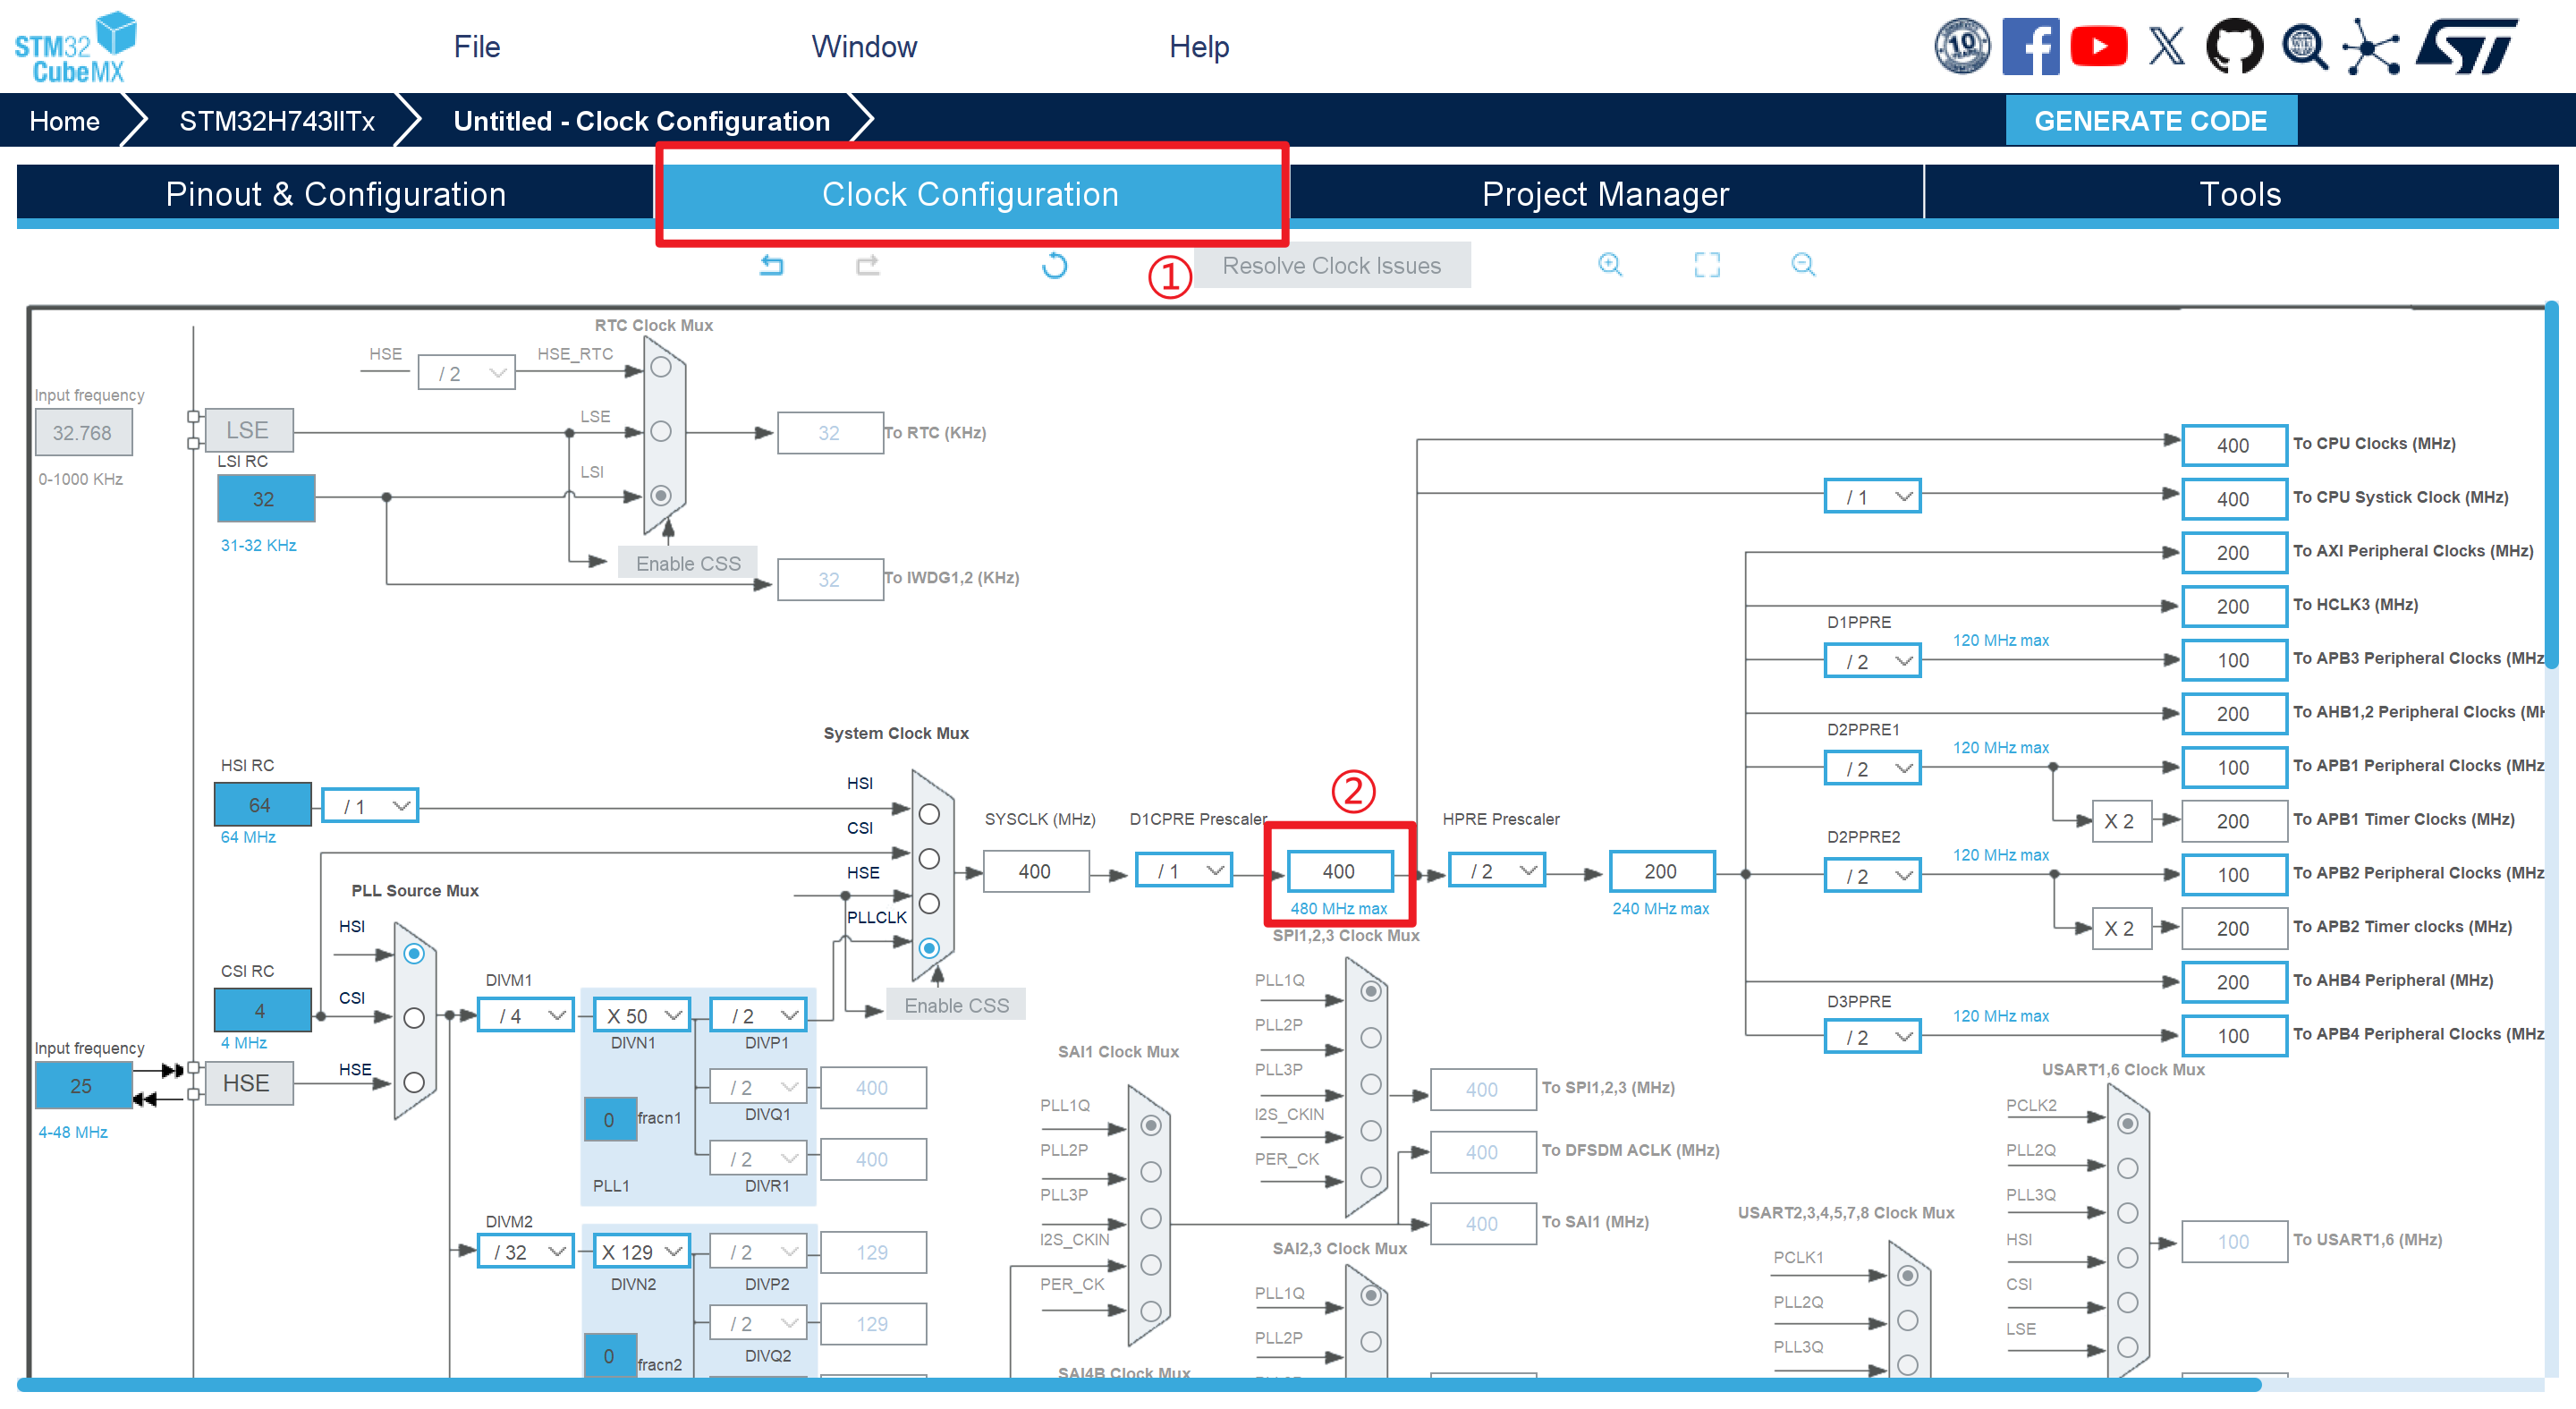Click the Untitled - Clock Configuration breadcrumb

pos(642,121)
